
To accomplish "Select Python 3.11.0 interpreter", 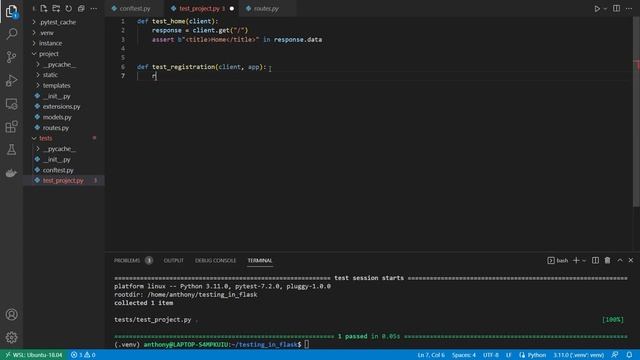I will [578, 355].
